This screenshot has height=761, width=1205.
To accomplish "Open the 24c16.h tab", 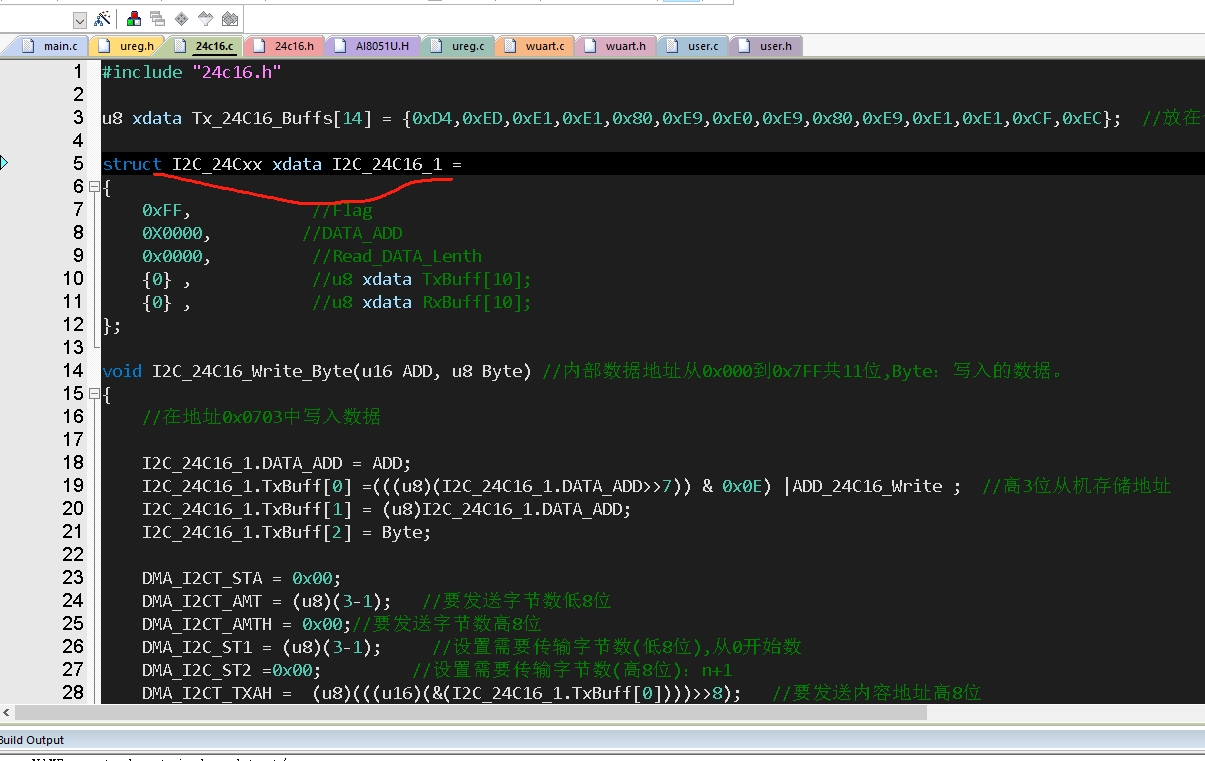I will 286,46.
